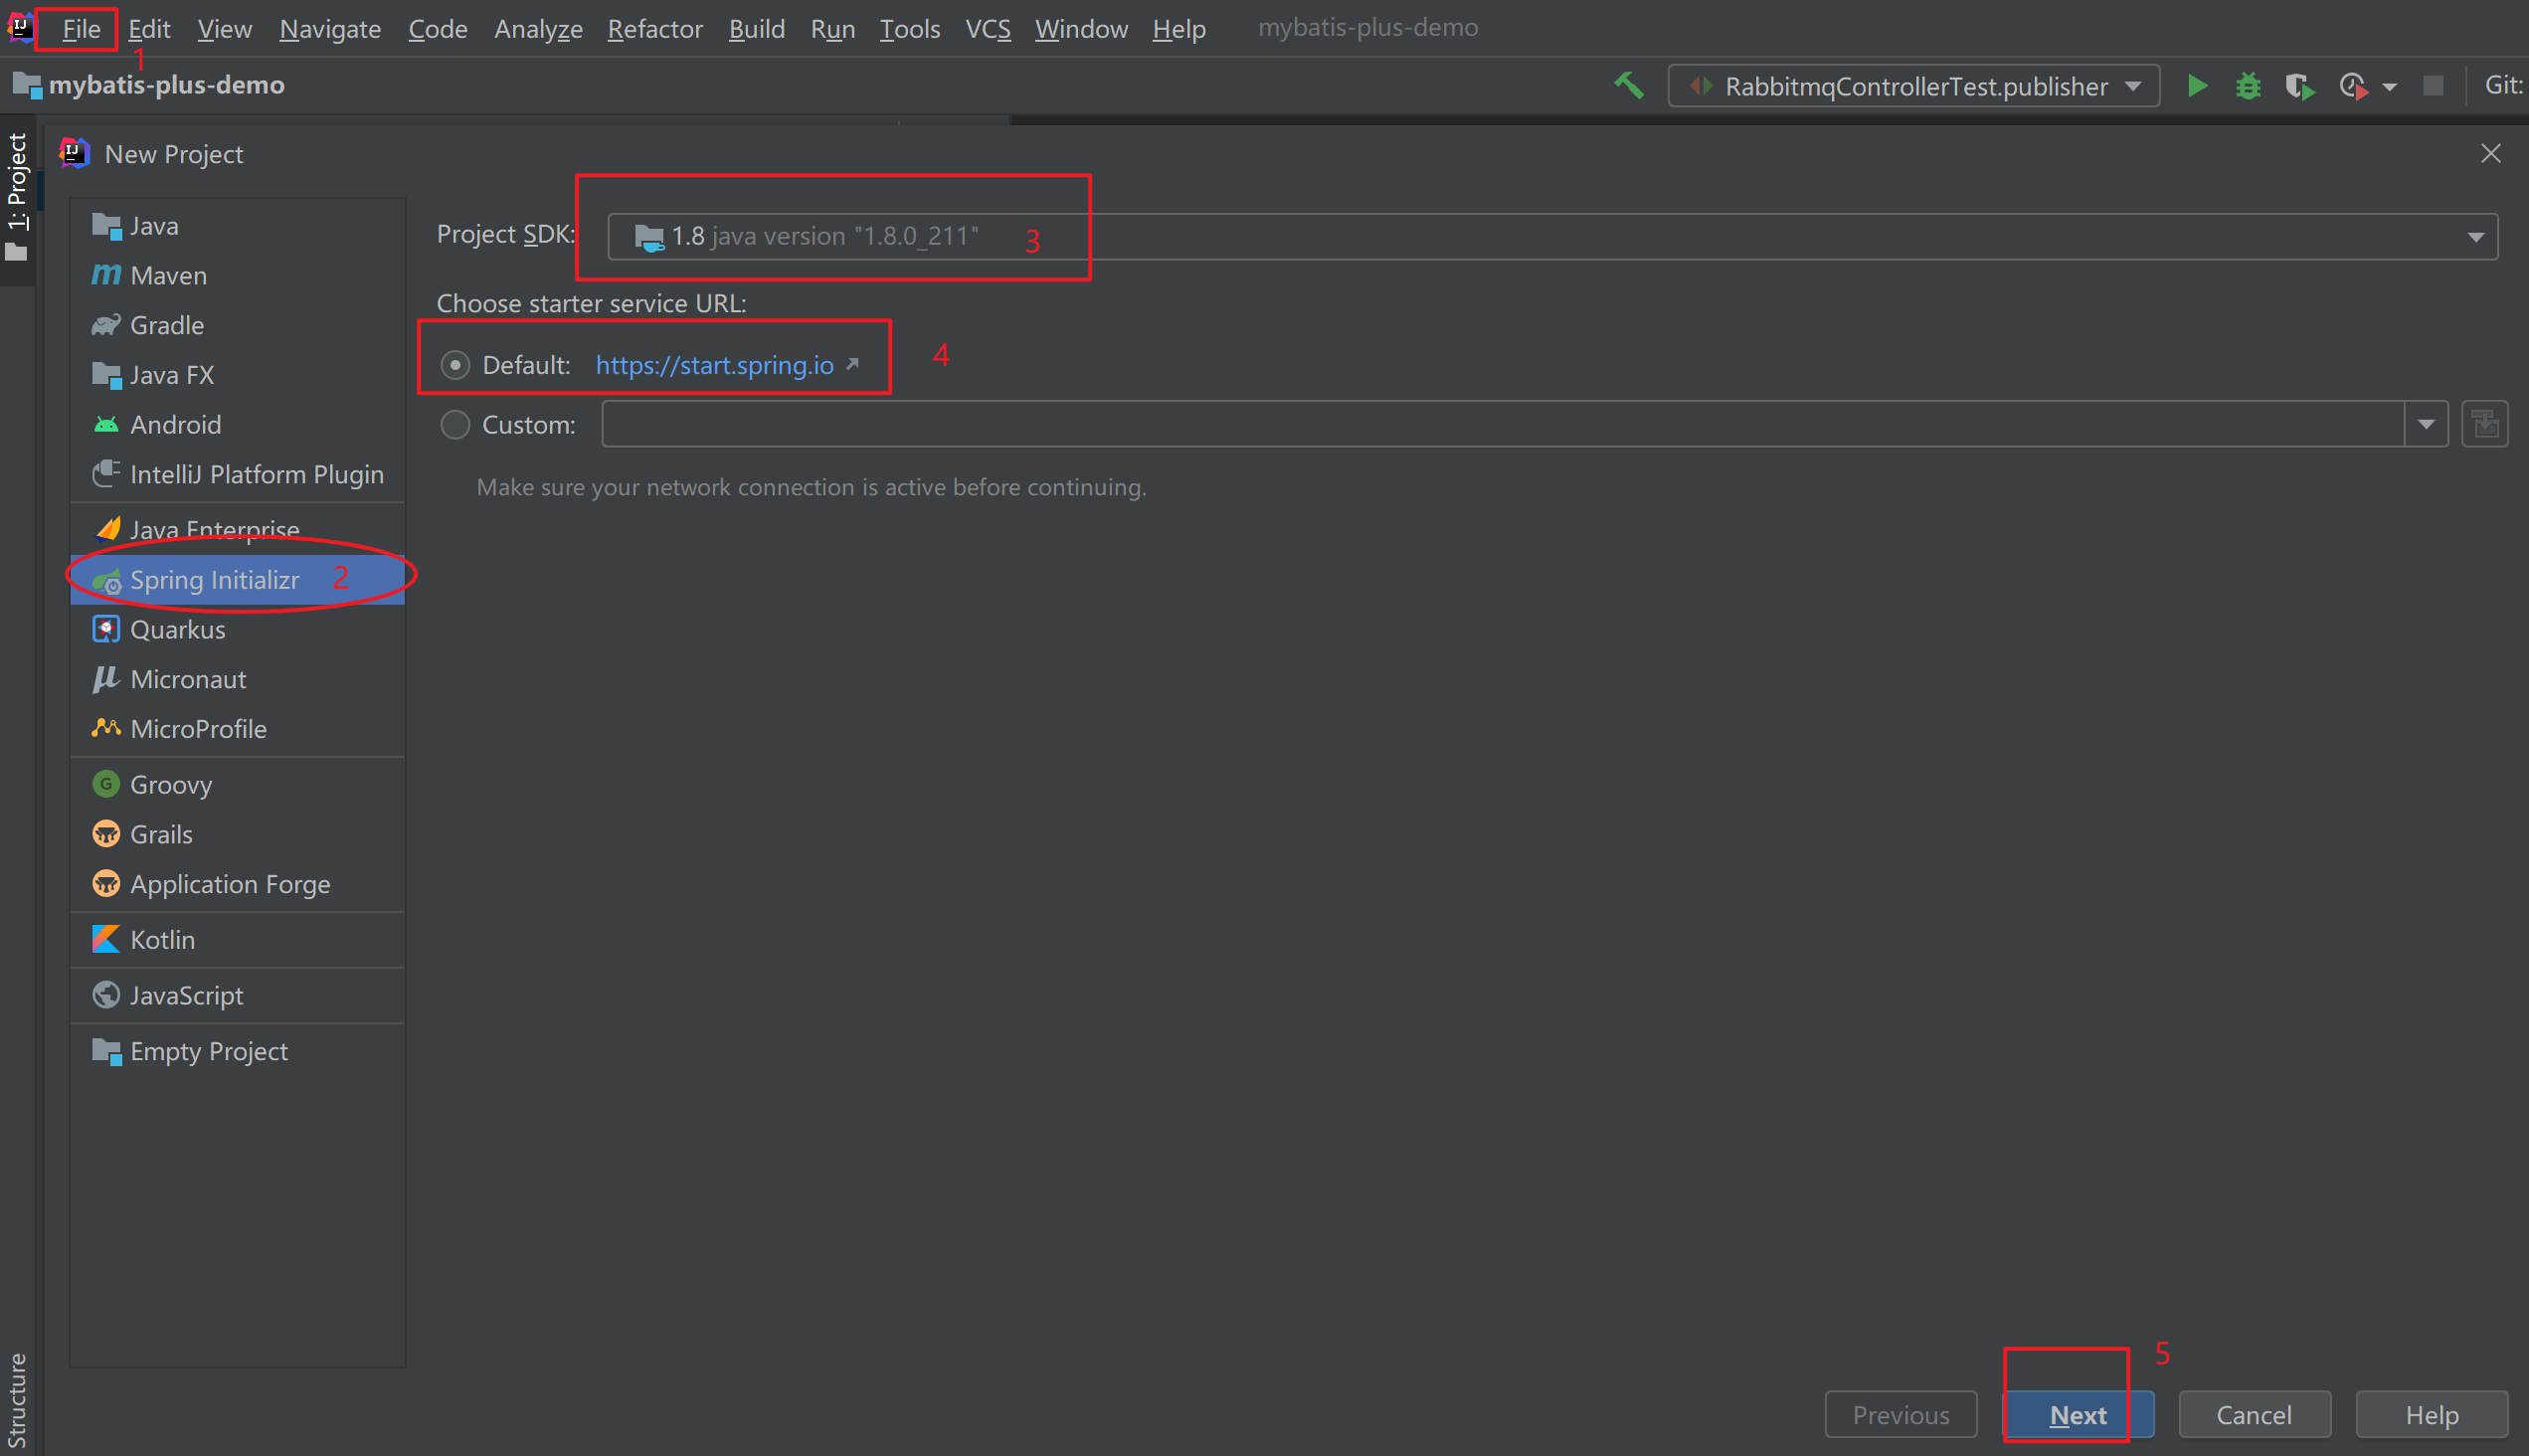Select Groovy project type
This screenshot has width=2529, height=1456.
tap(238, 785)
